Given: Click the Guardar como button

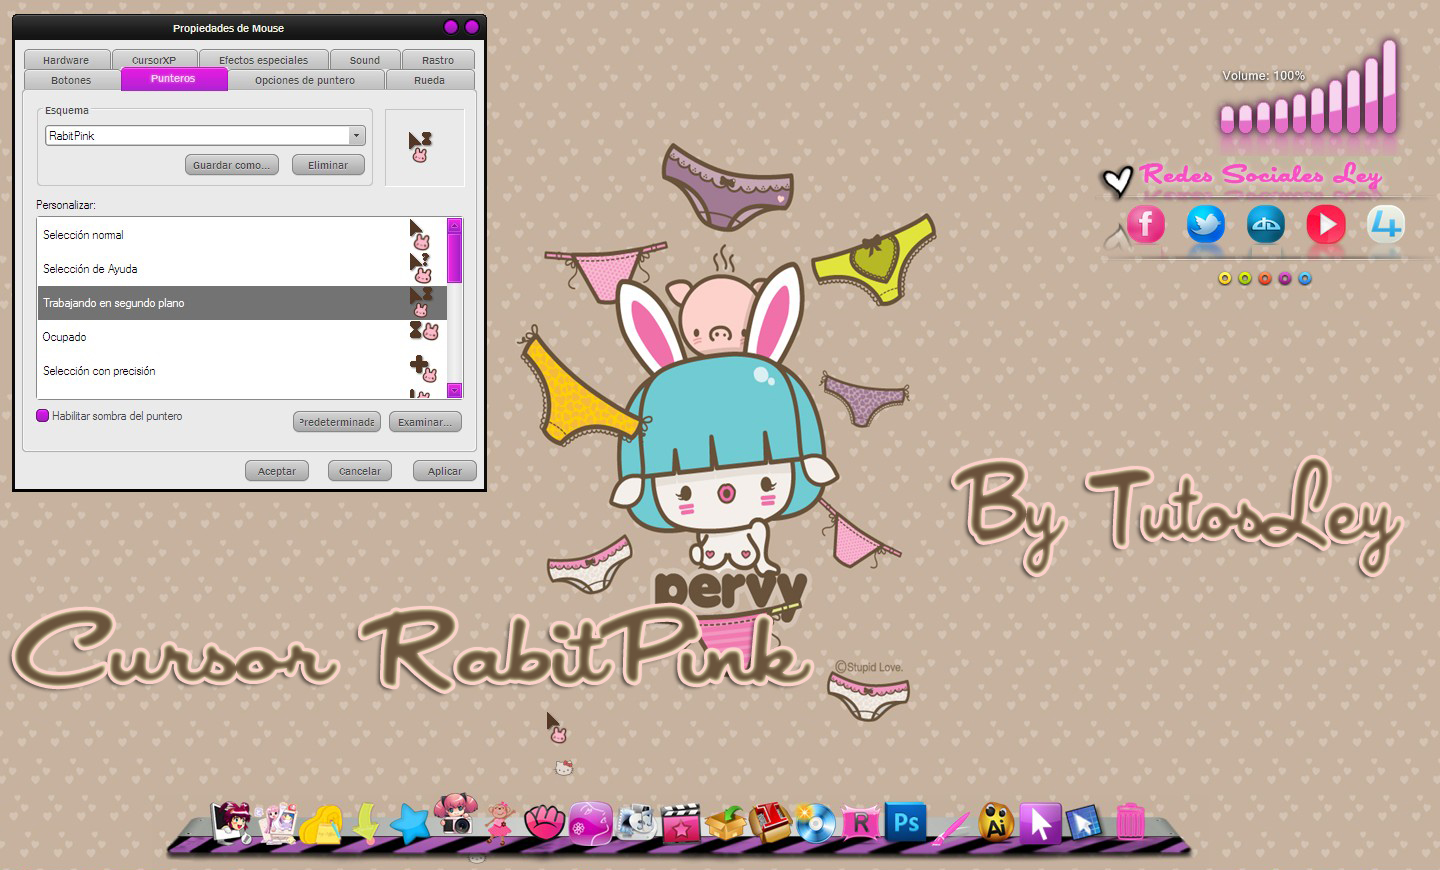Looking at the screenshot, I should coord(231,164).
